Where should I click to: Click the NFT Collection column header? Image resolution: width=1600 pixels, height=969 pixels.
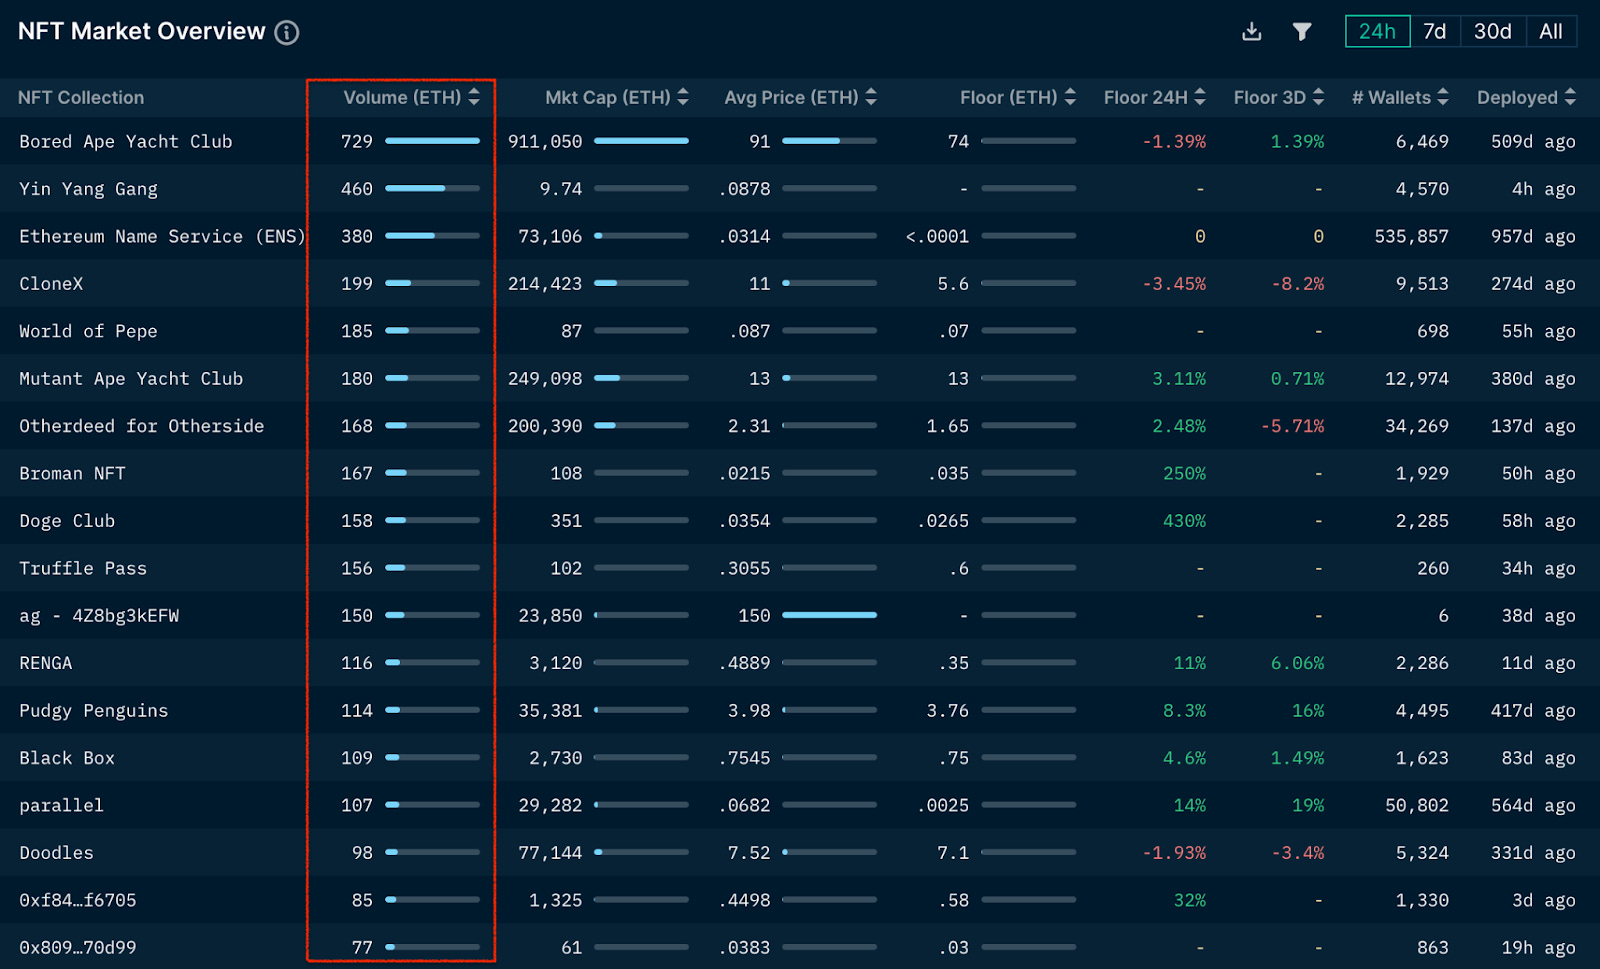[81, 97]
